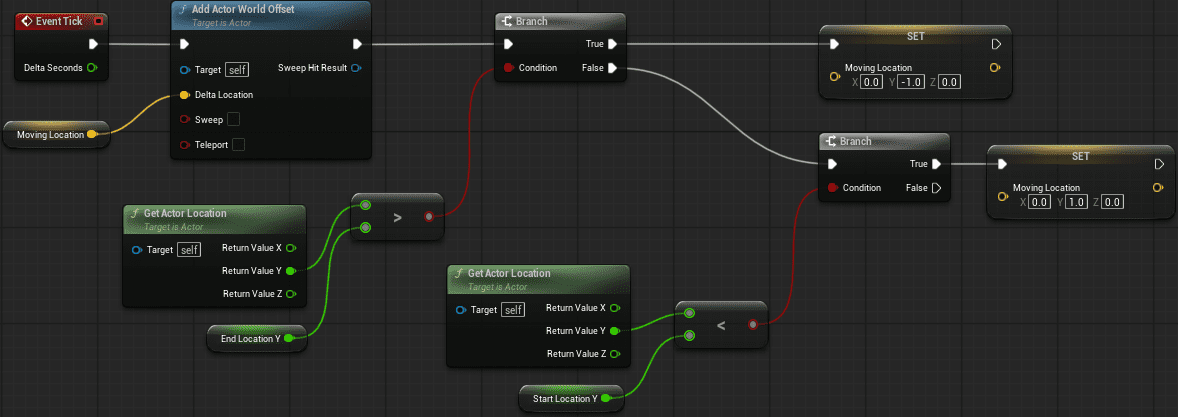Select the Start Location Y variable node
Screen dimensions: 1178x417
(572, 398)
